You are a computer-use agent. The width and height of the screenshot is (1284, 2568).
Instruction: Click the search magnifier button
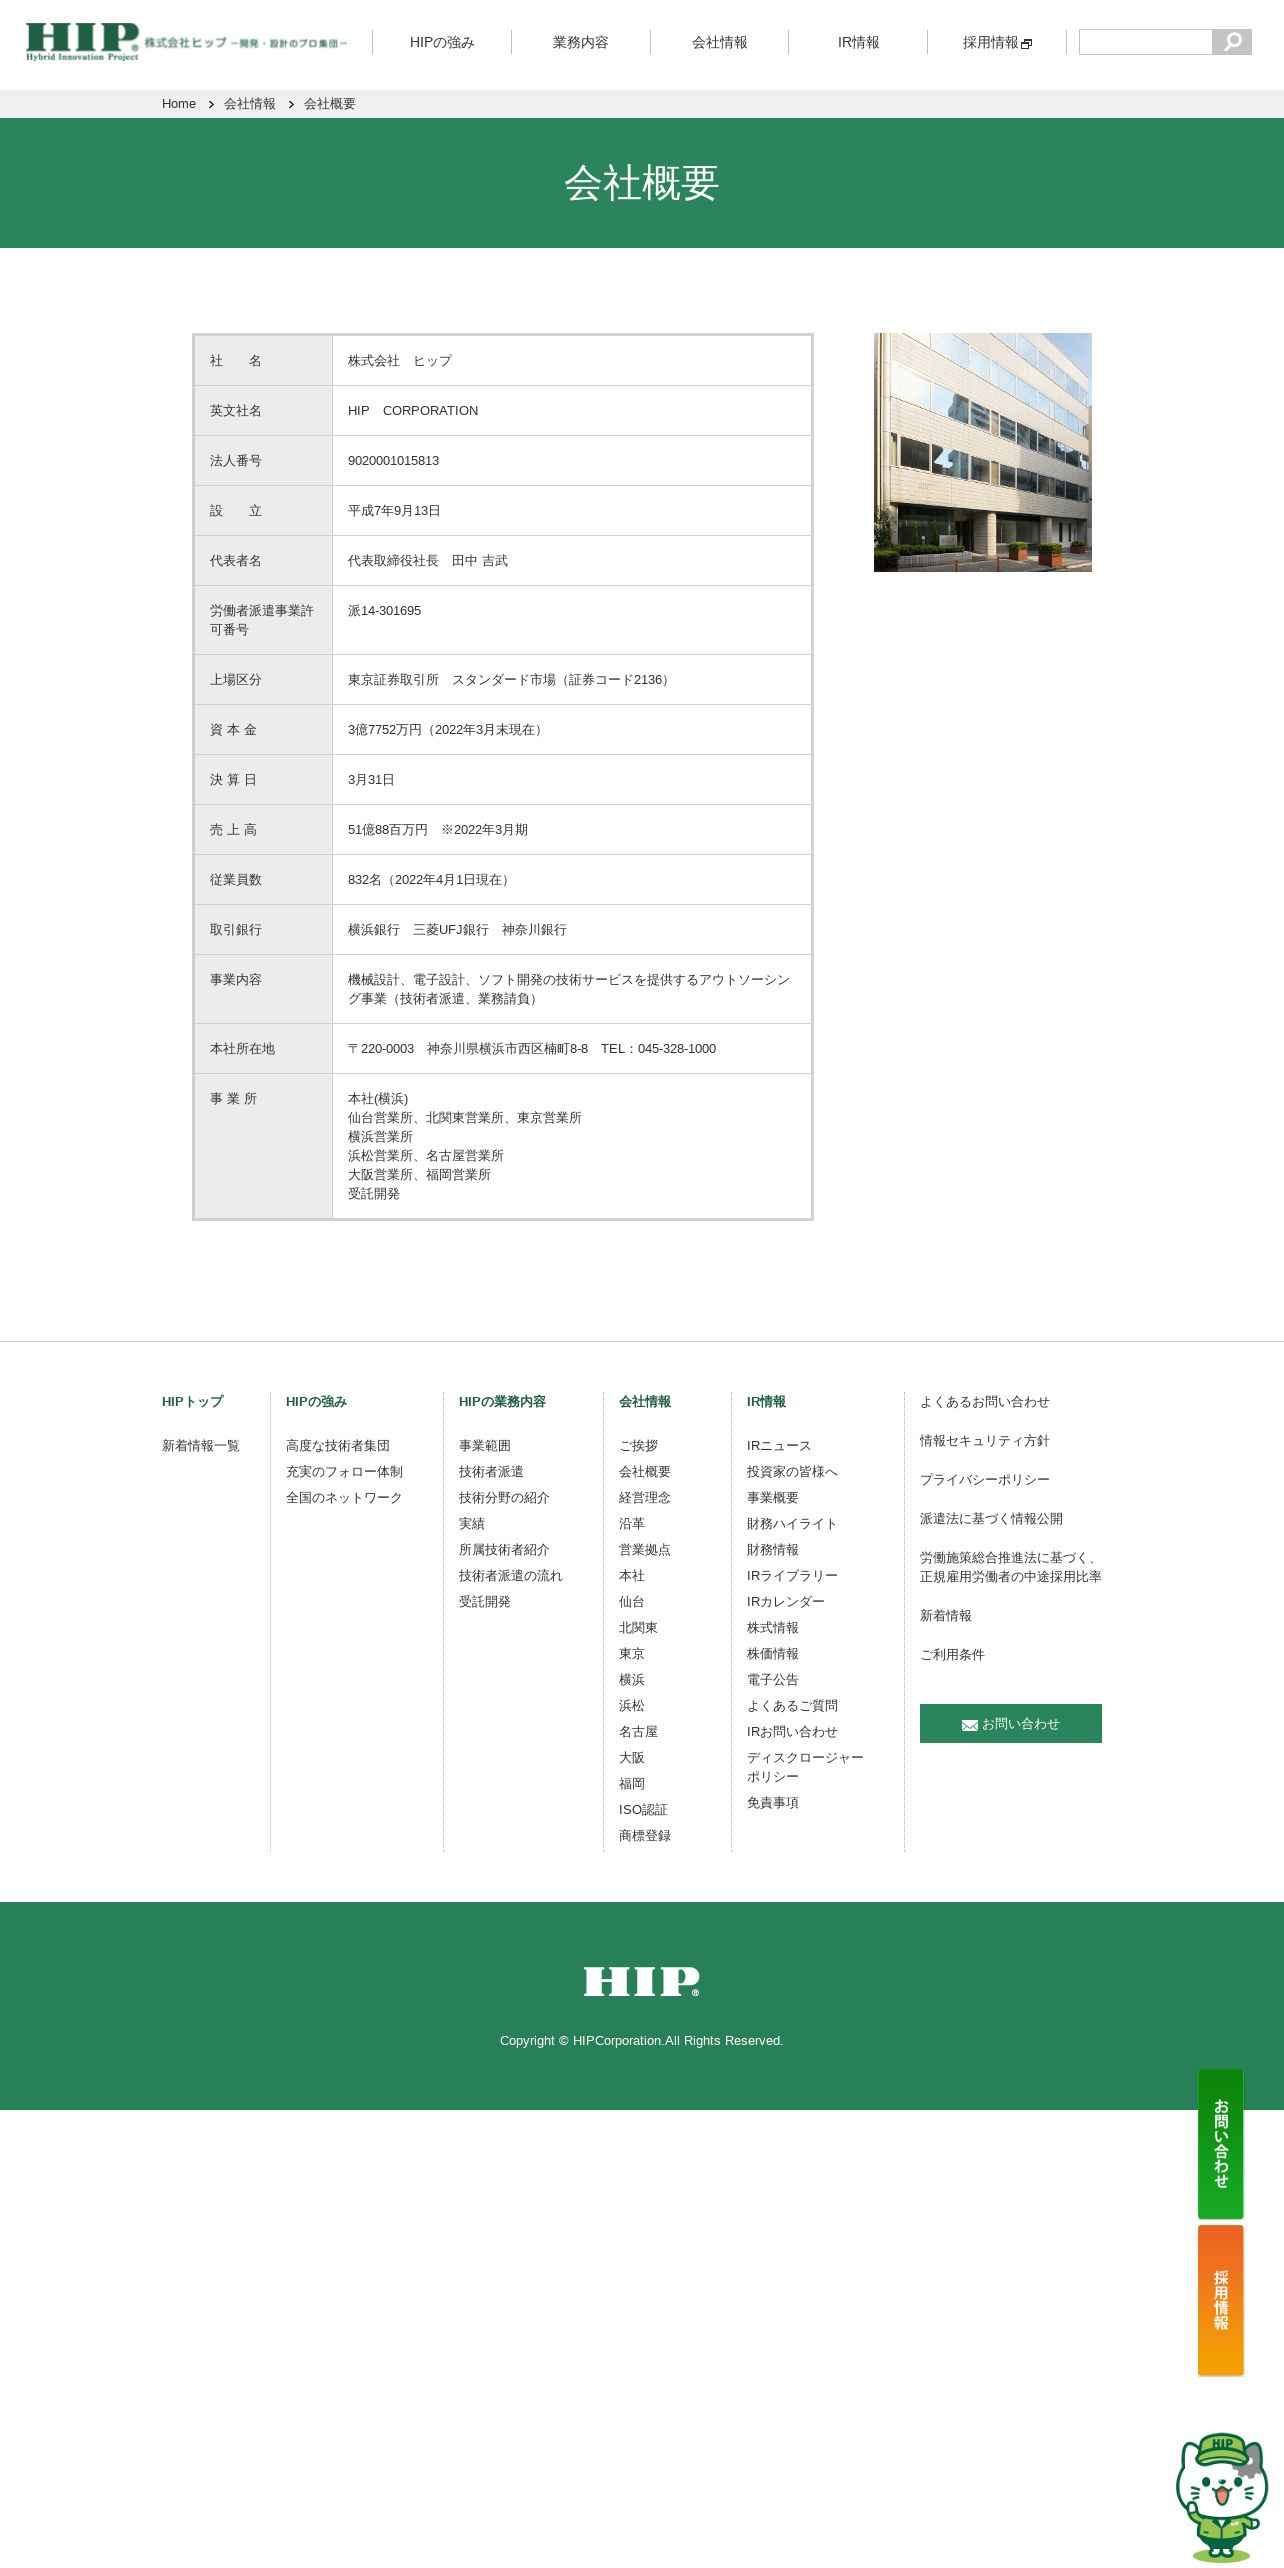tap(1232, 42)
